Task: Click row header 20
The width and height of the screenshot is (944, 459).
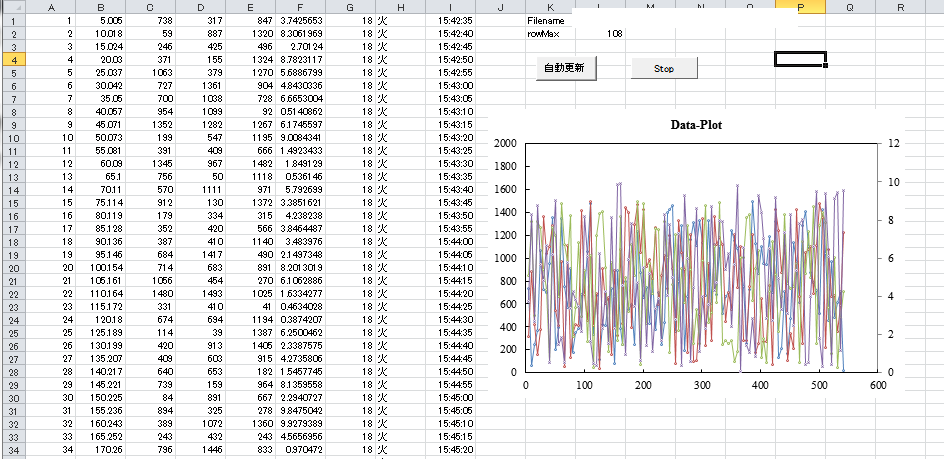Action: [11, 267]
